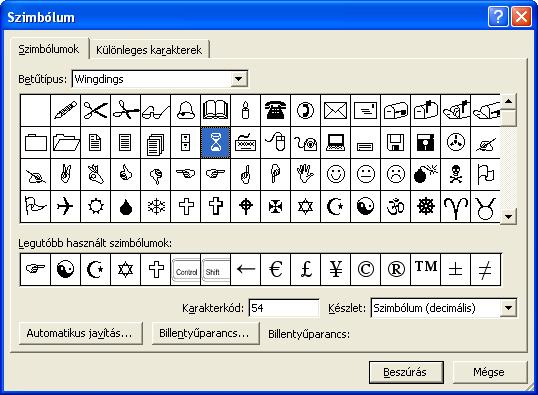The height and width of the screenshot is (395, 538).
Task: Cancel with the Mégse button
Action: [489, 372]
